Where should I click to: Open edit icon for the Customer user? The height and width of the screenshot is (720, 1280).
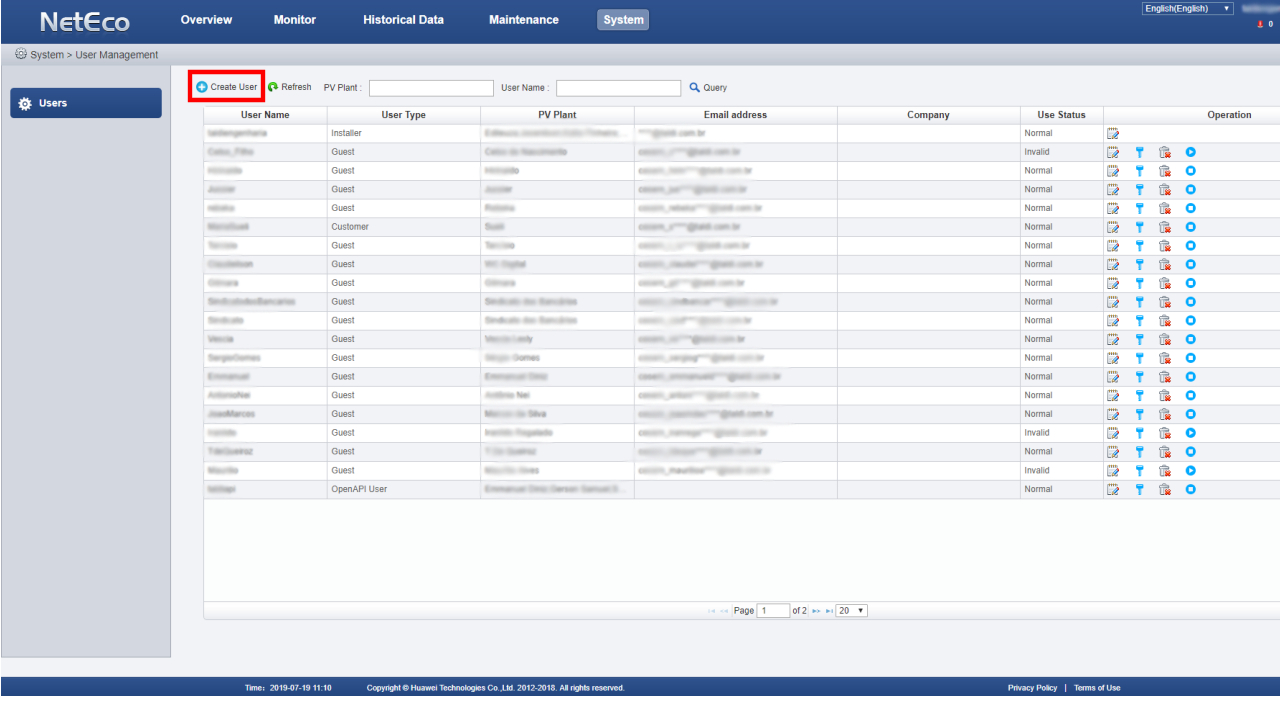point(1112,227)
